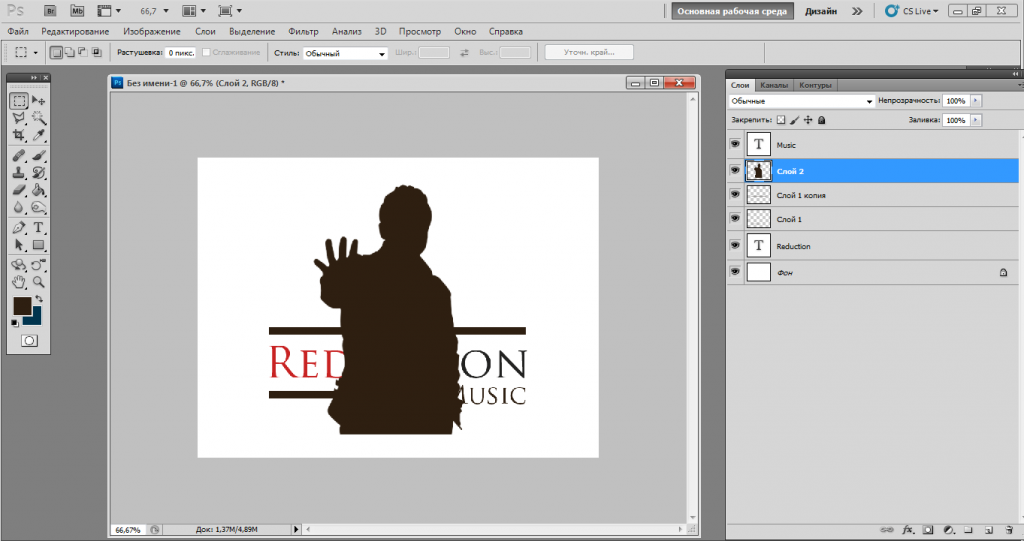
Task: Select the Eyedropper tool
Action: [x=39, y=135]
